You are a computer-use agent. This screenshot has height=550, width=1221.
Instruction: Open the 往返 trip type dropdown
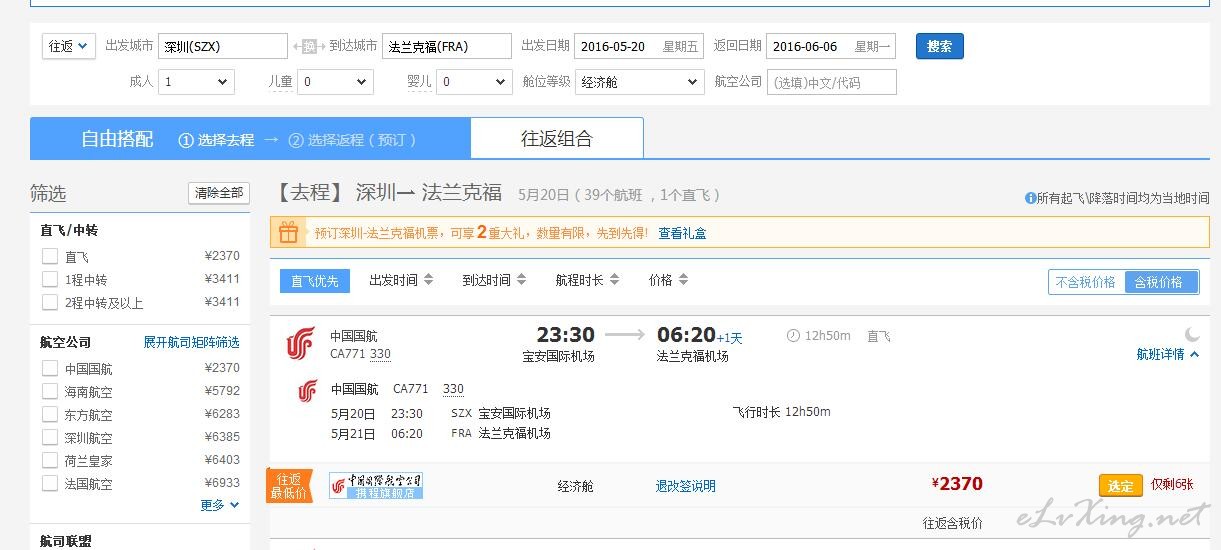point(70,46)
